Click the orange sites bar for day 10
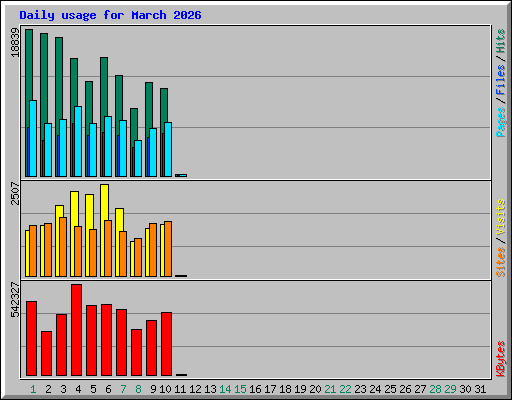 [168, 249]
